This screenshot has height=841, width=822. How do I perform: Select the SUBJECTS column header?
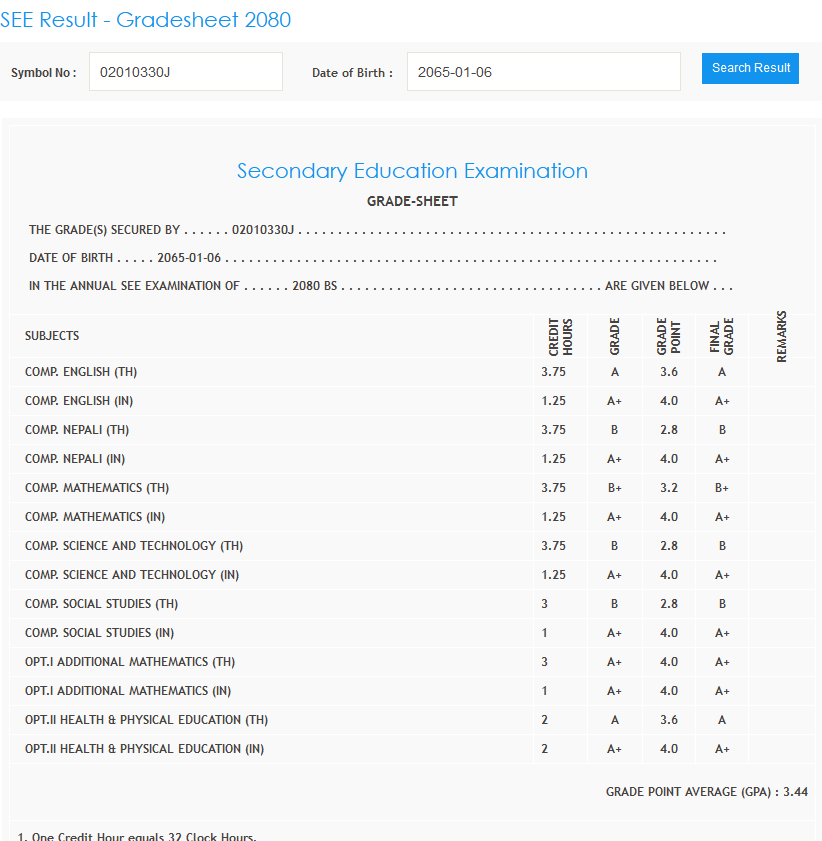point(52,336)
